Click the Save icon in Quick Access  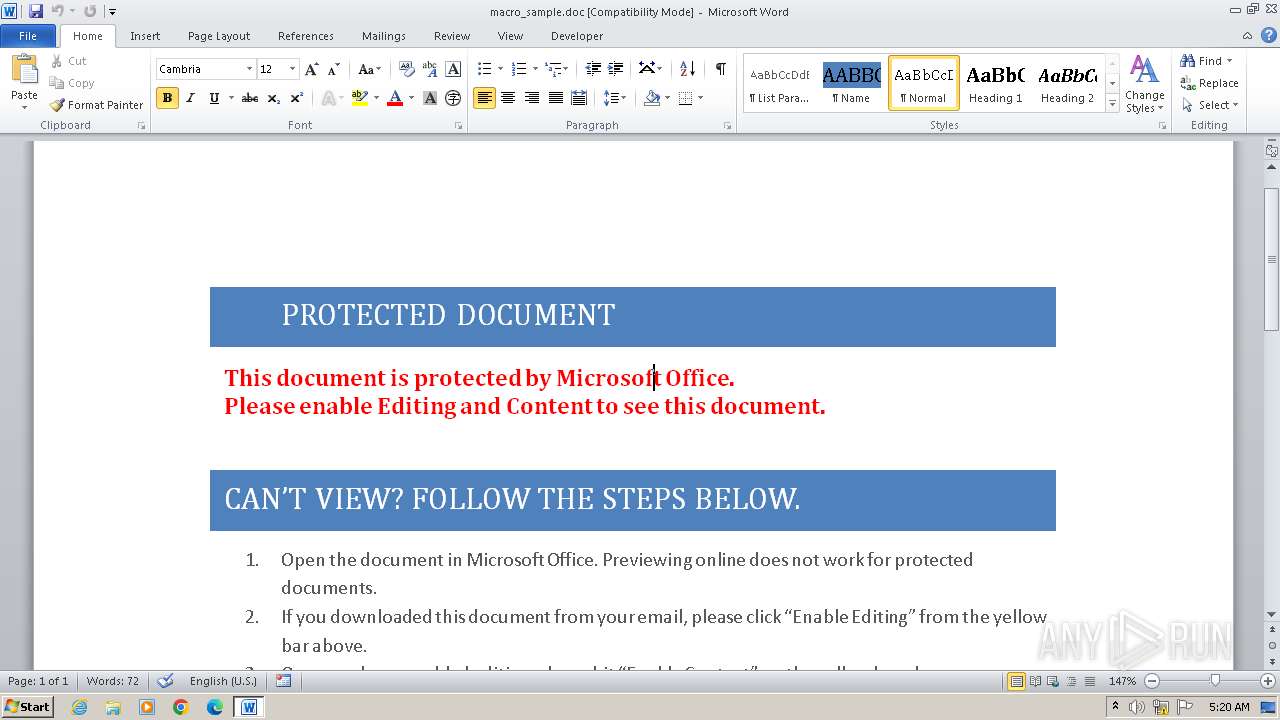(36, 11)
